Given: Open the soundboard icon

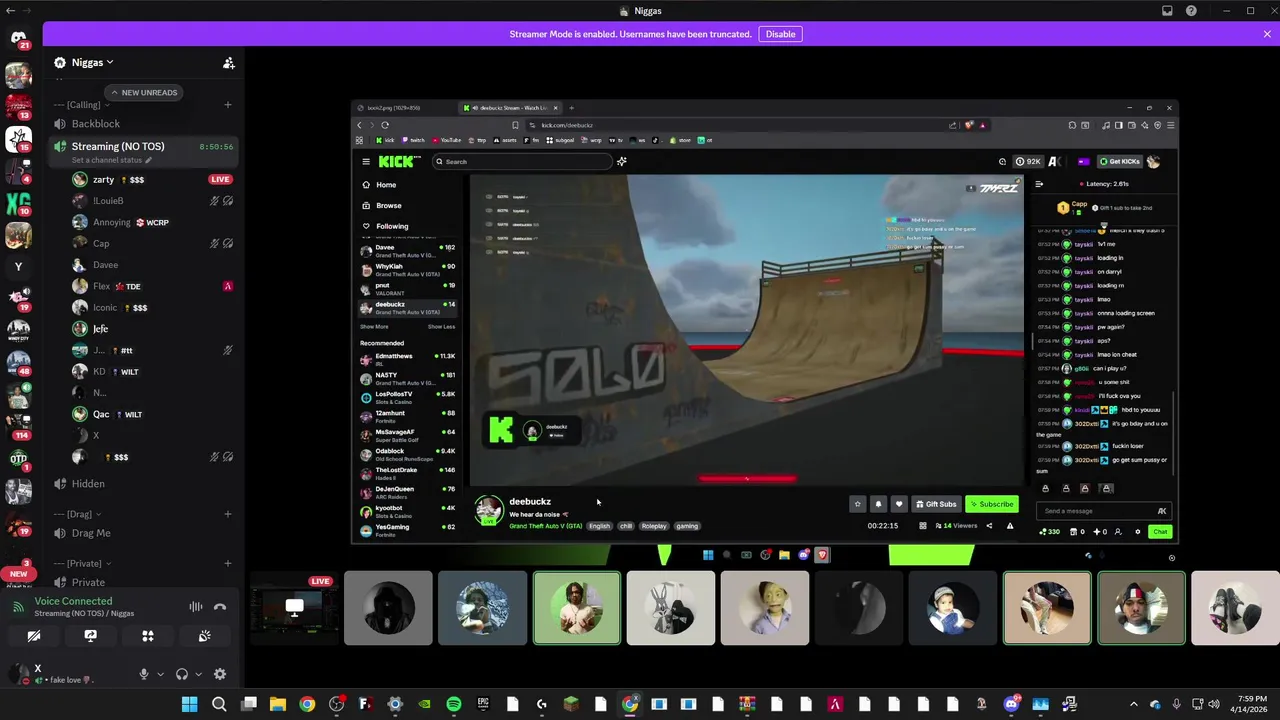Looking at the screenshot, I should pyautogui.click(x=205, y=636).
